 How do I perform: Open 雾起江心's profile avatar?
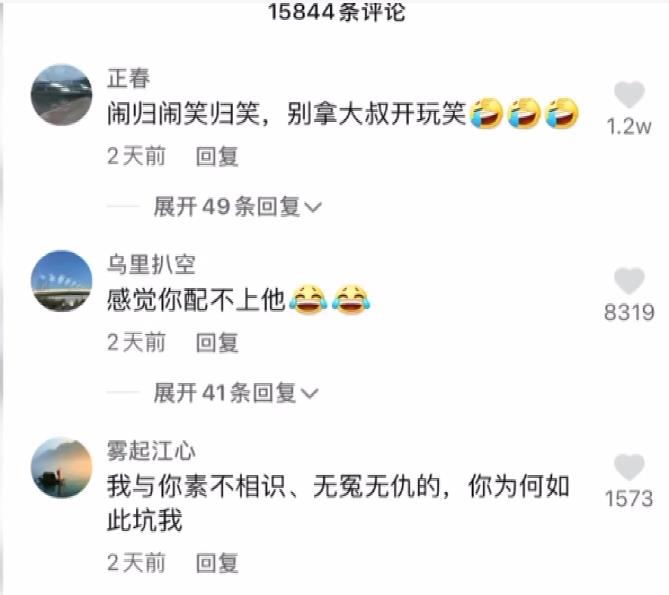tap(61, 467)
